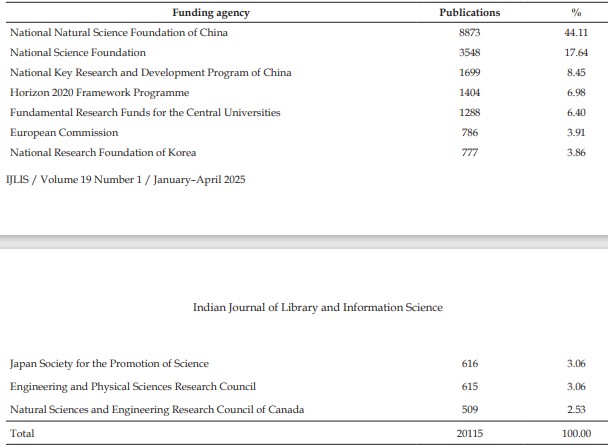This screenshot has height=448, width=608.
Task: Click the Publications column header
Action: [x=470, y=12]
